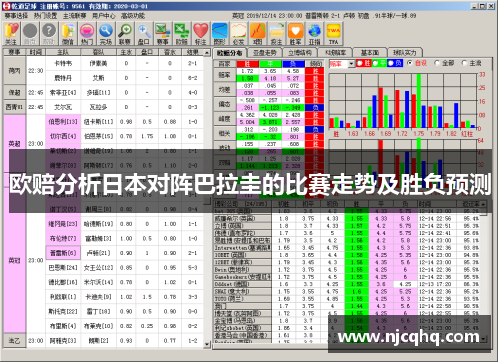Click the 盘口 column header in match list
The height and width of the screenshot is (362, 500).
pyautogui.click(x=147, y=52)
